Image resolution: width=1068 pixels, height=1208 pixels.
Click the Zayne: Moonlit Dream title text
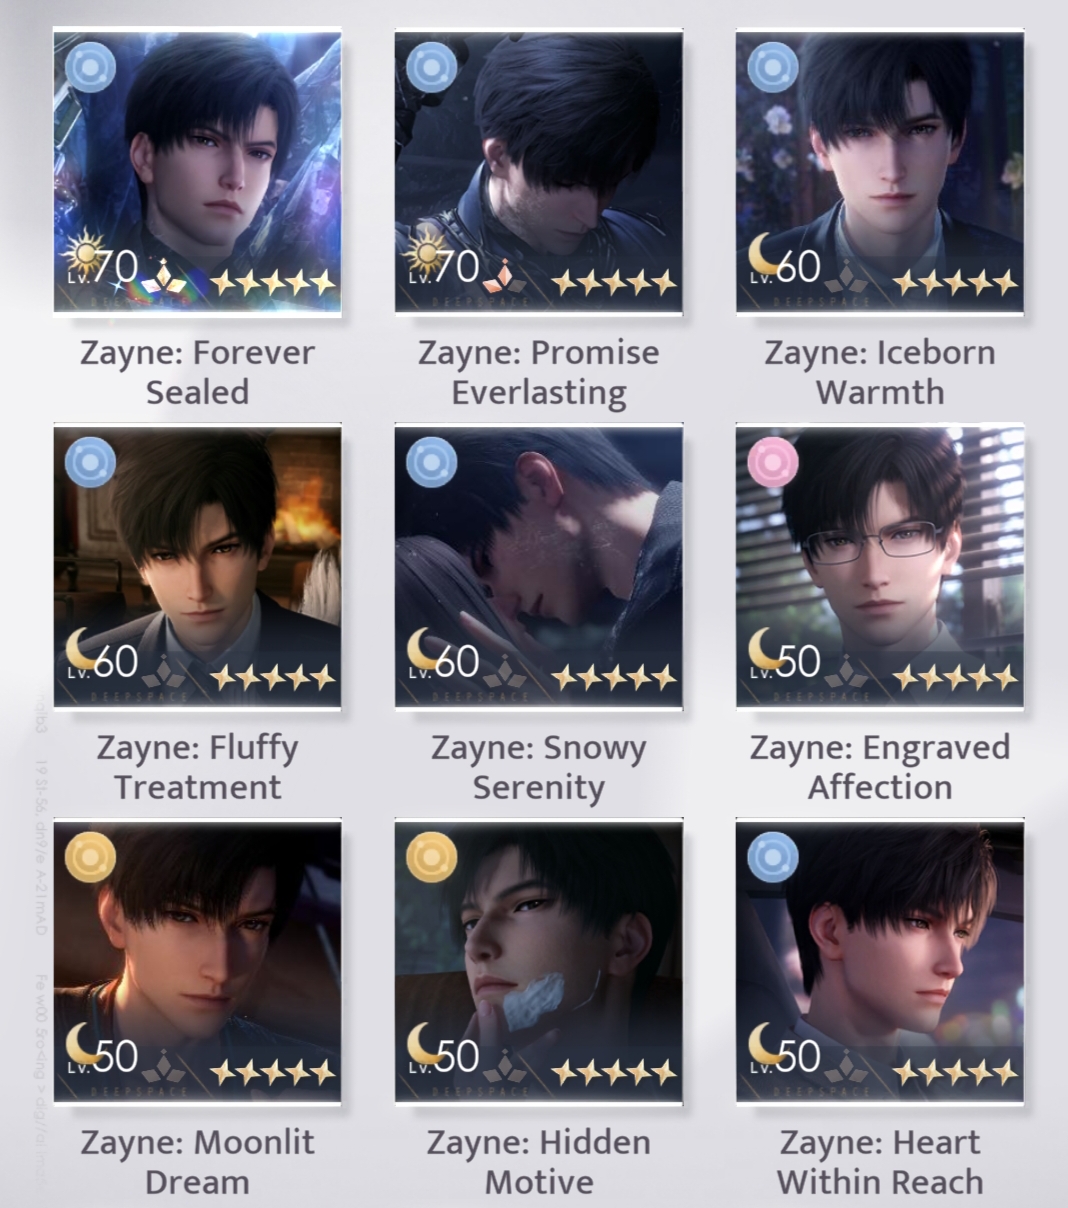point(197,1162)
